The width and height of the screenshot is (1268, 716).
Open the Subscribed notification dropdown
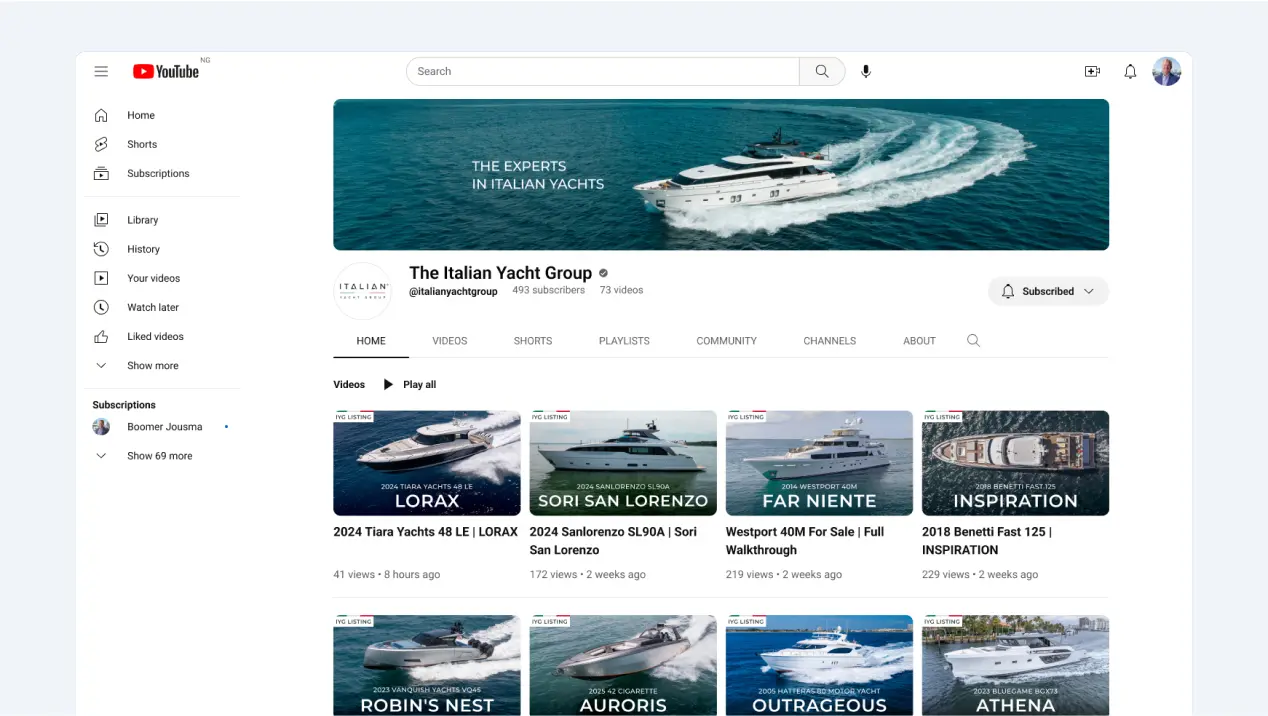tap(1048, 291)
